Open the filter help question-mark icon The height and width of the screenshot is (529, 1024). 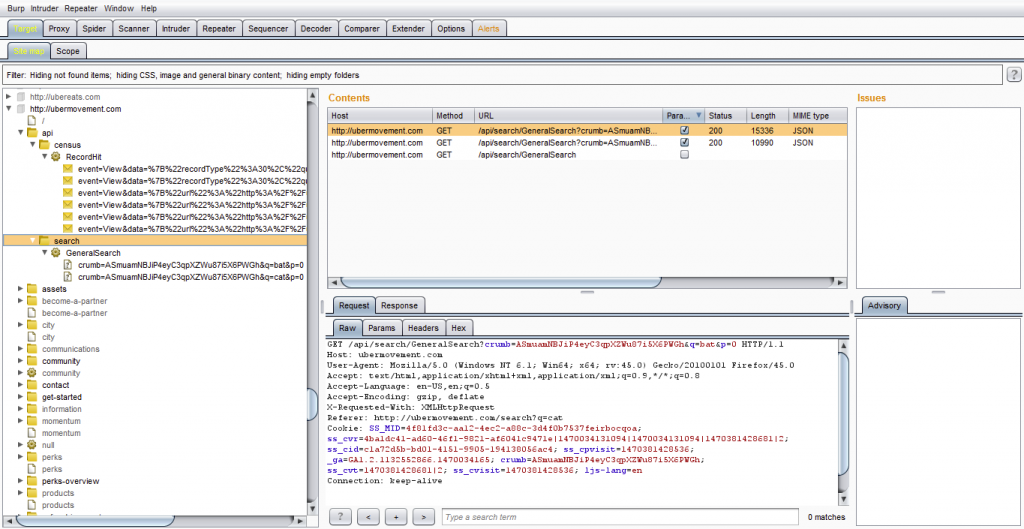tap(1014, 74)
